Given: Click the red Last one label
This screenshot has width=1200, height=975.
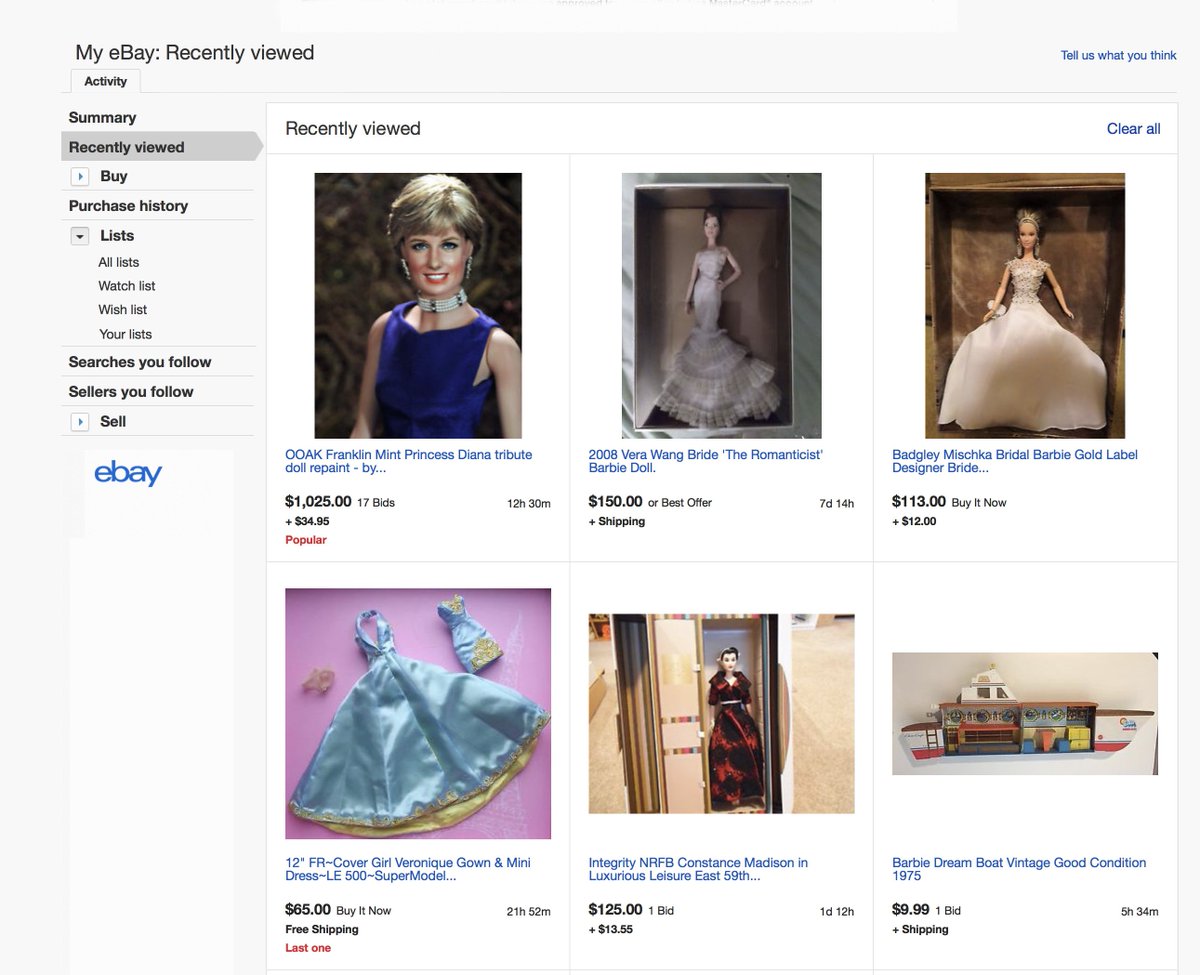Looking at the screenshot, I should 308,948.
